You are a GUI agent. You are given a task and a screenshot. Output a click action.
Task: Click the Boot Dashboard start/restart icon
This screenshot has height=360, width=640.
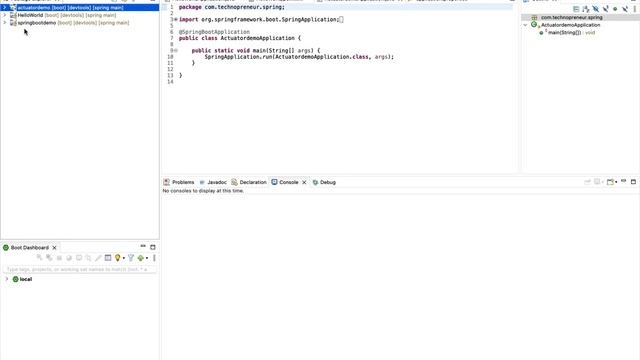(39, 258)
